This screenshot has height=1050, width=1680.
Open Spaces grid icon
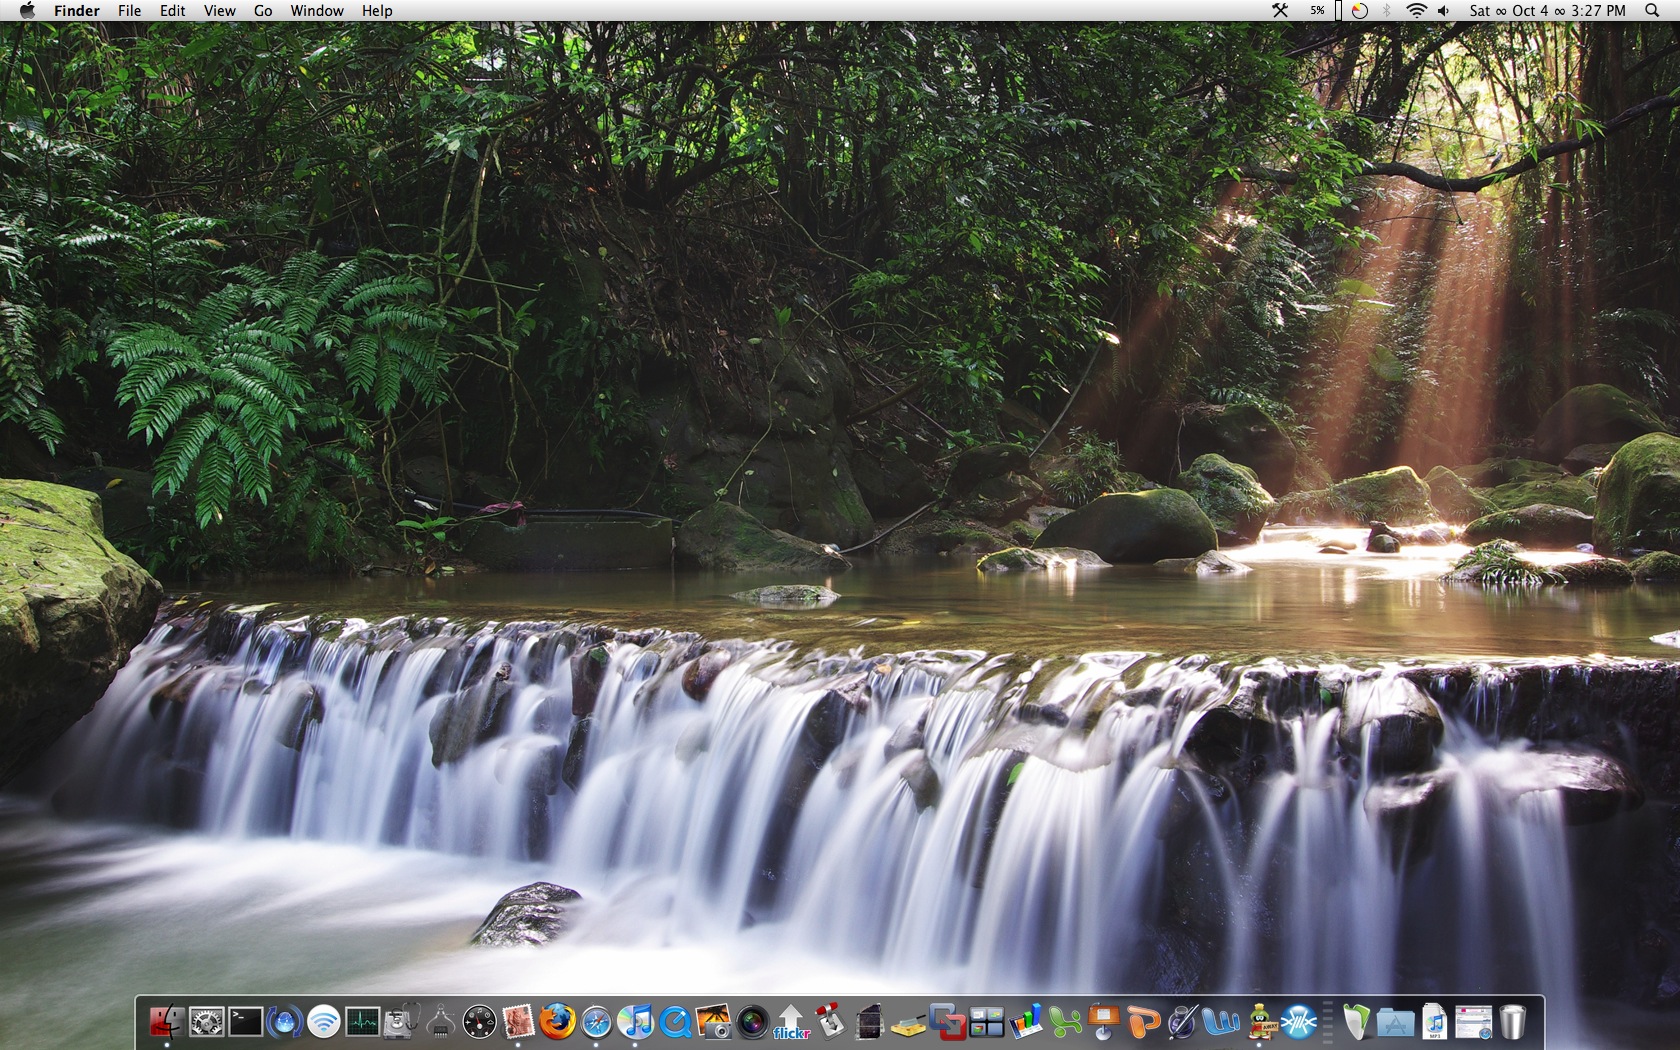pyautogui.click(x=987, y=1021)
